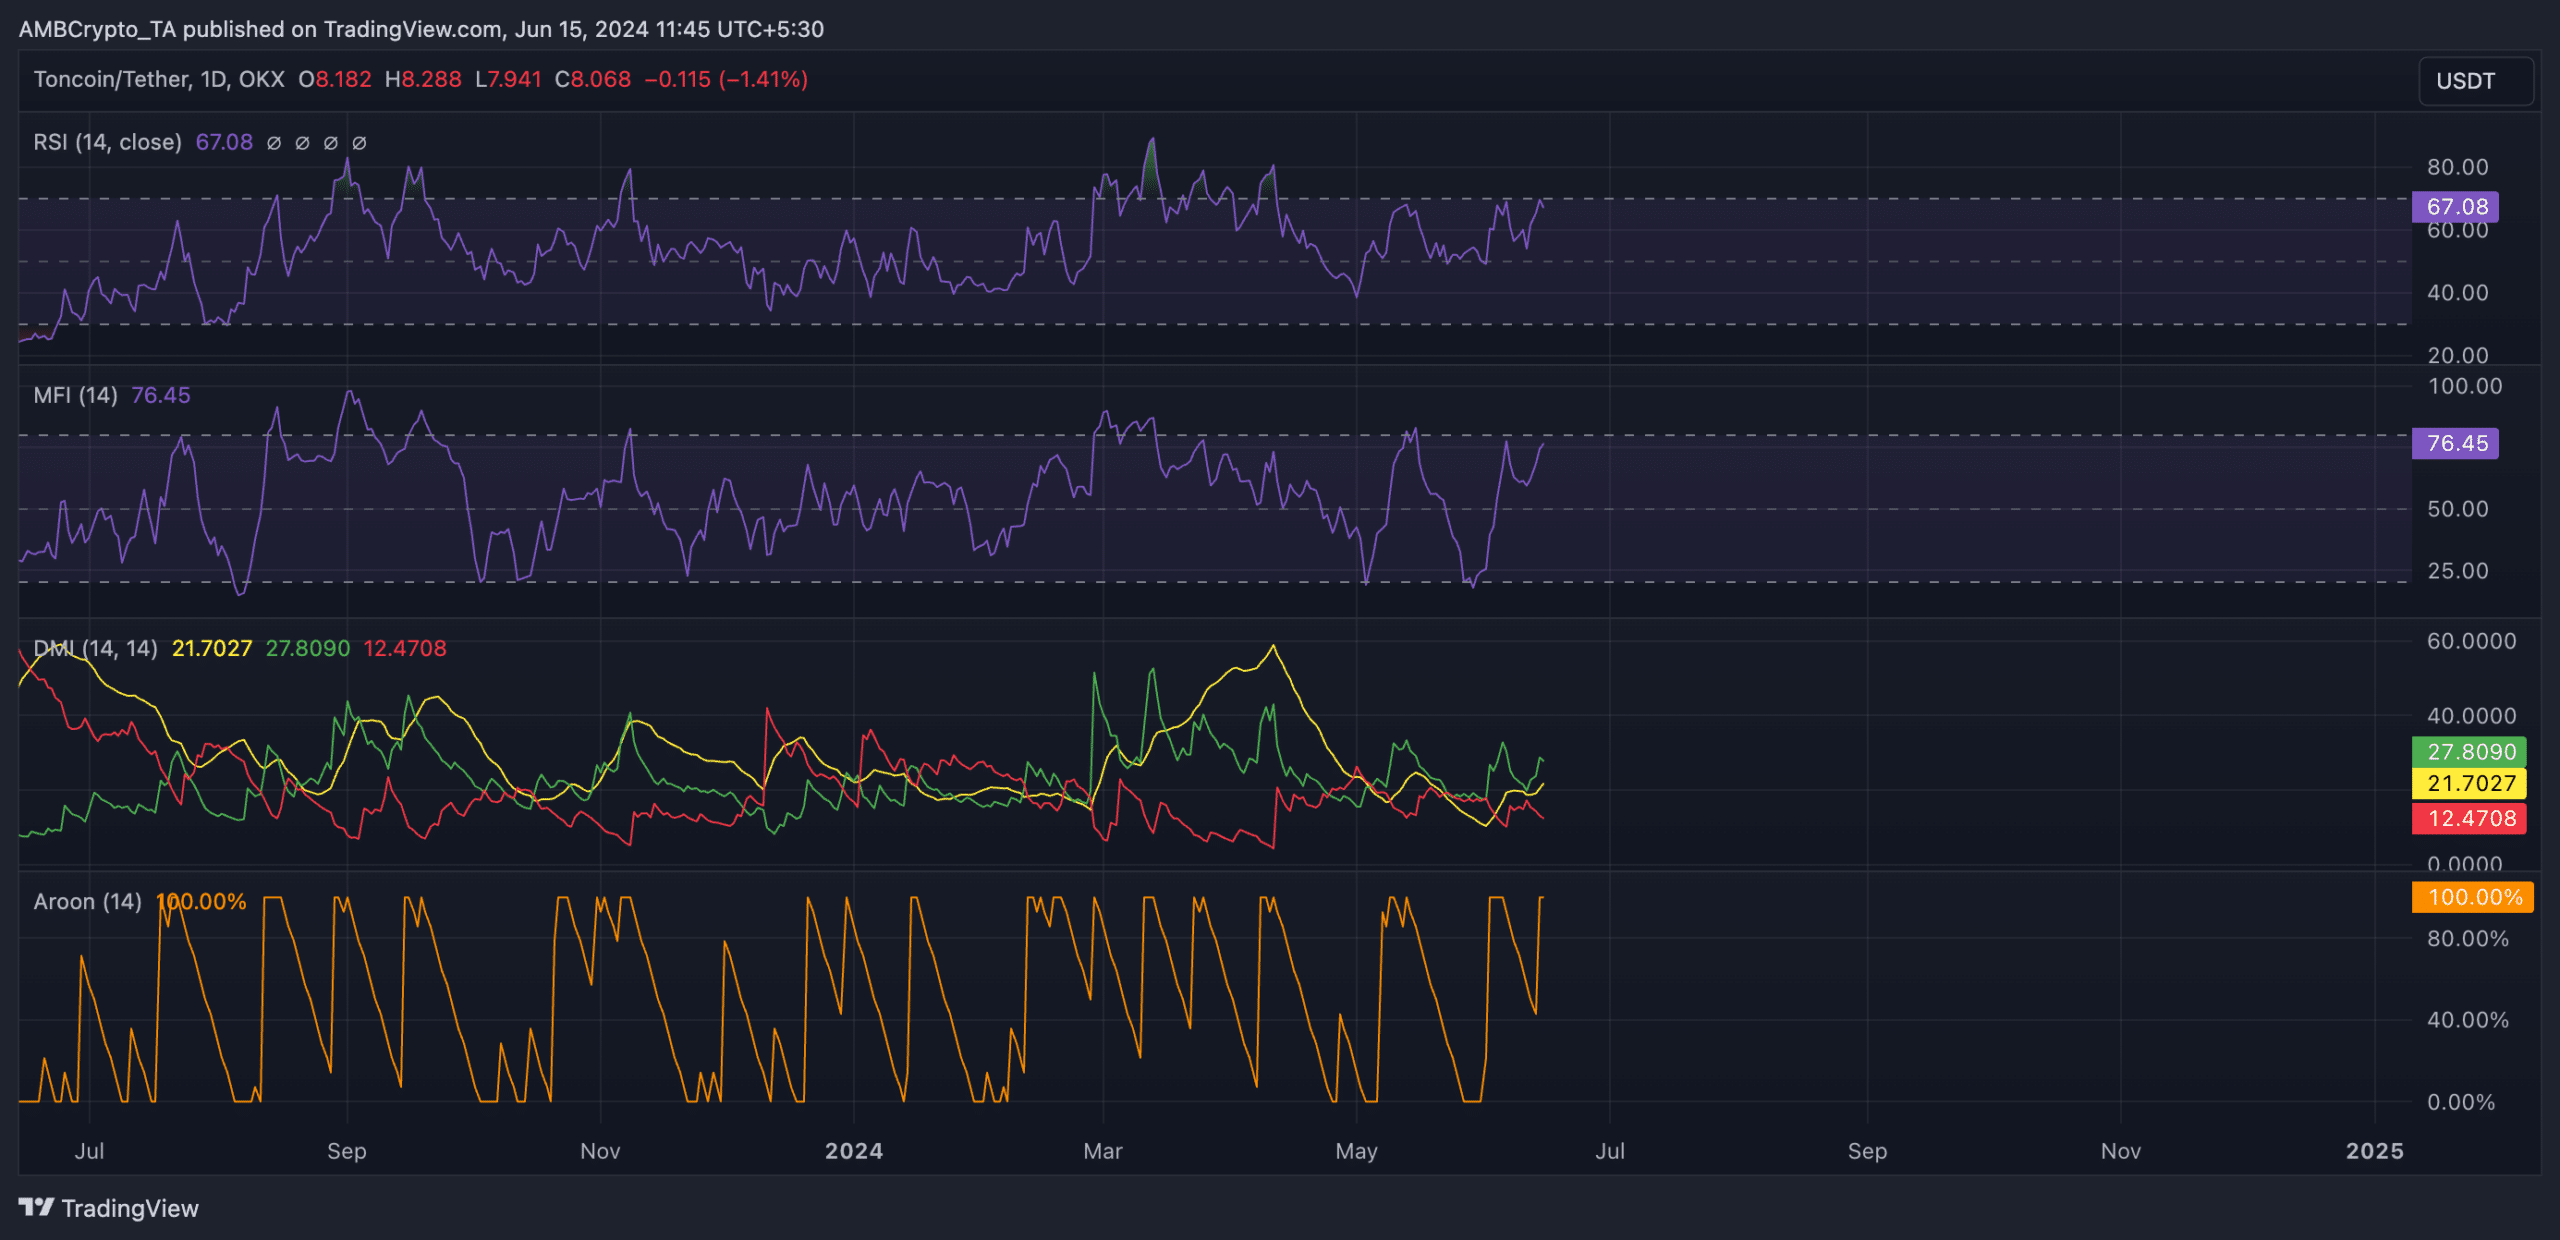Click the May label on time axis
This screenshot has width=2560, height=1240.
click(x=1357, y=1151)
